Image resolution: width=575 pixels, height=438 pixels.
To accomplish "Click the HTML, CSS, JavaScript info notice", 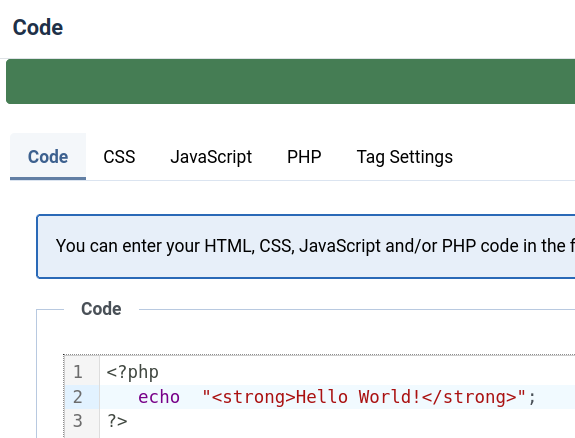I will coord(306,247).
